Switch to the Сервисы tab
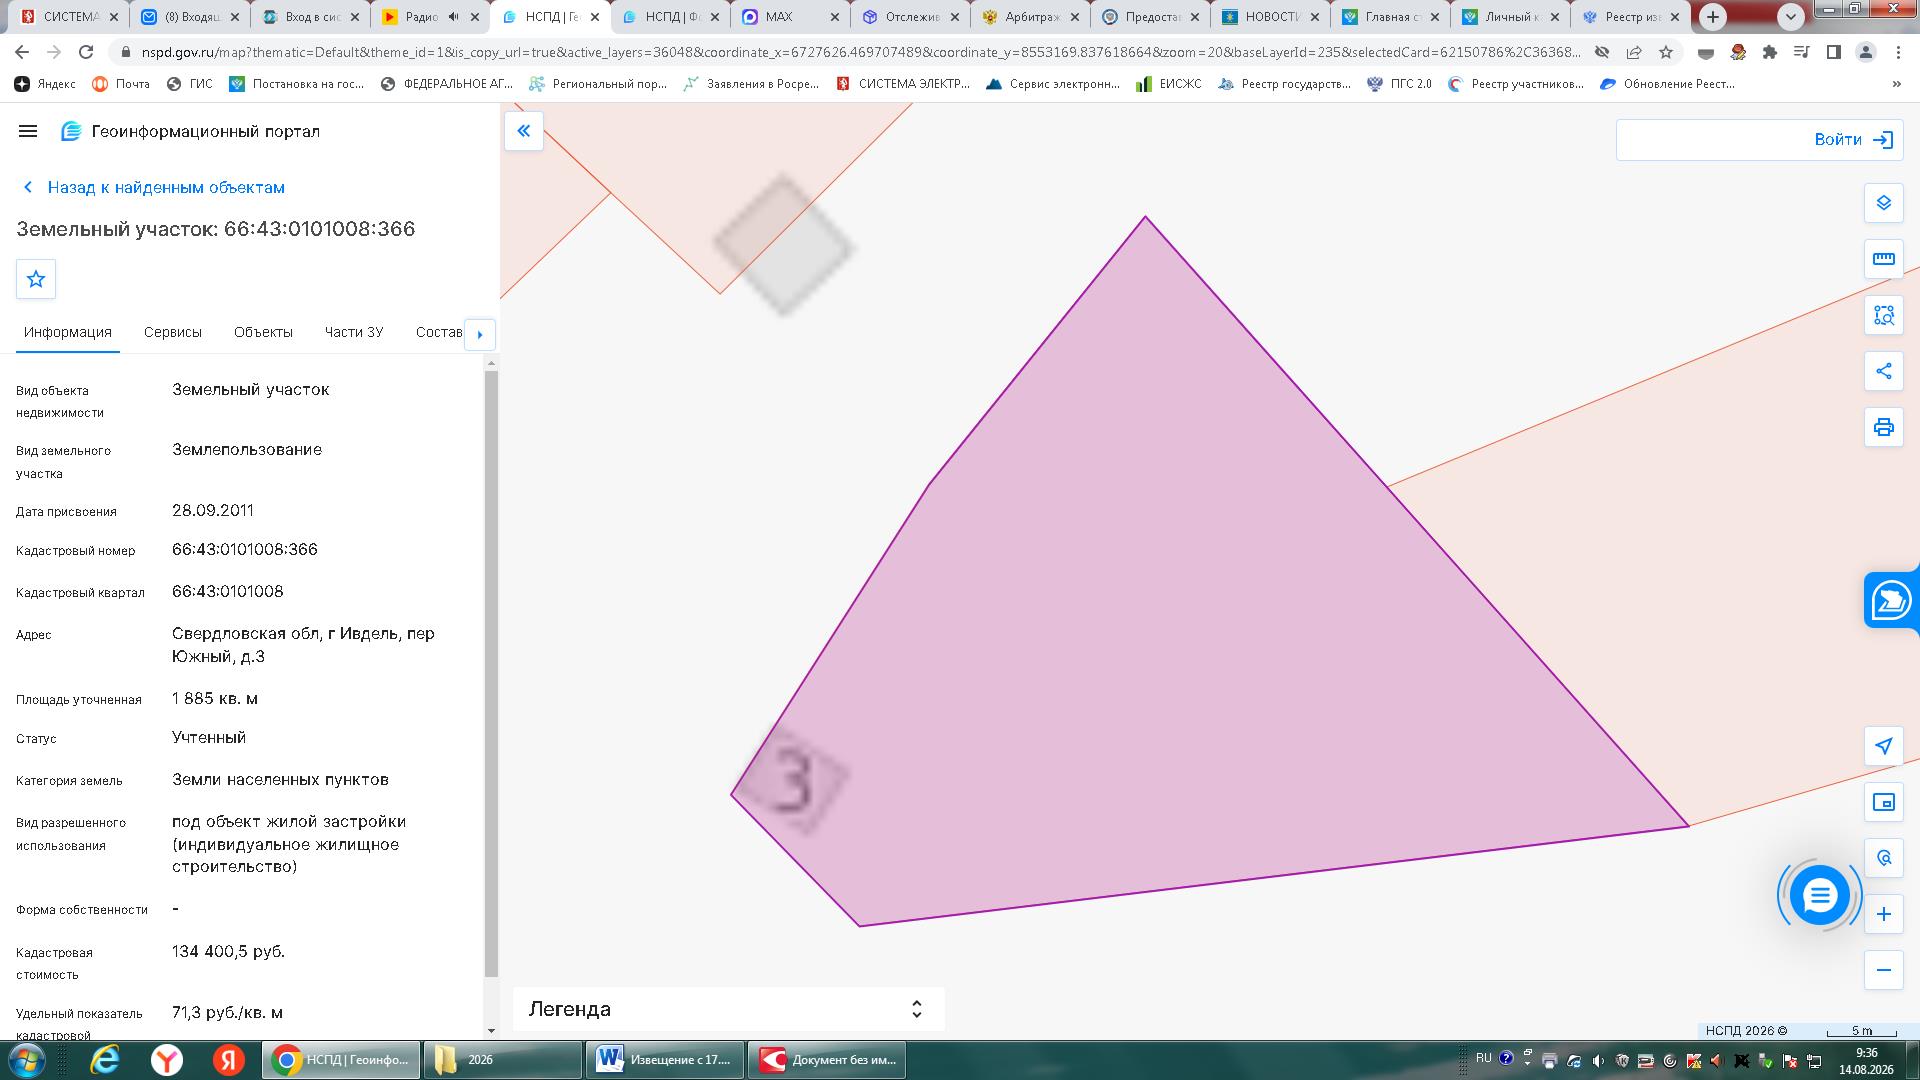The image size is (1920, 1080). [x=172, y=332]
